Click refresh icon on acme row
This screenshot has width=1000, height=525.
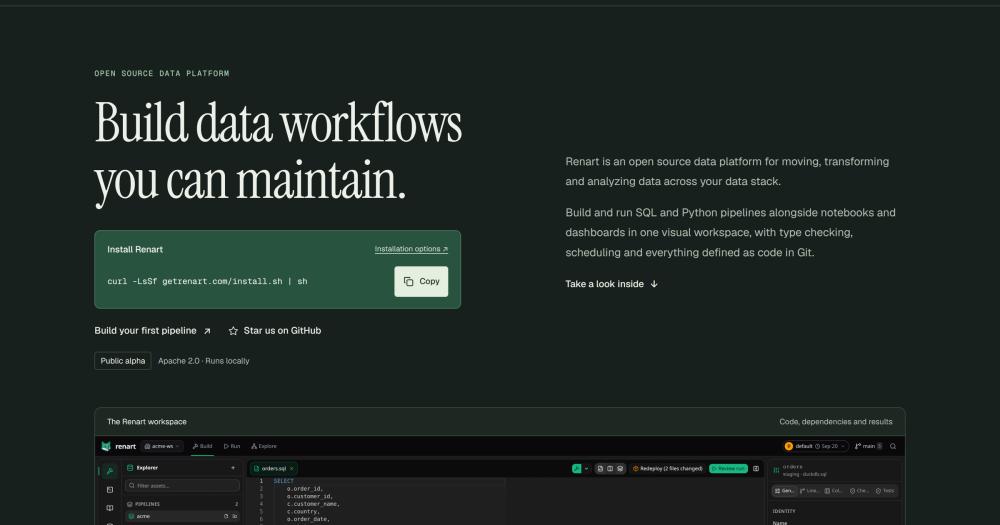point(226,516)
